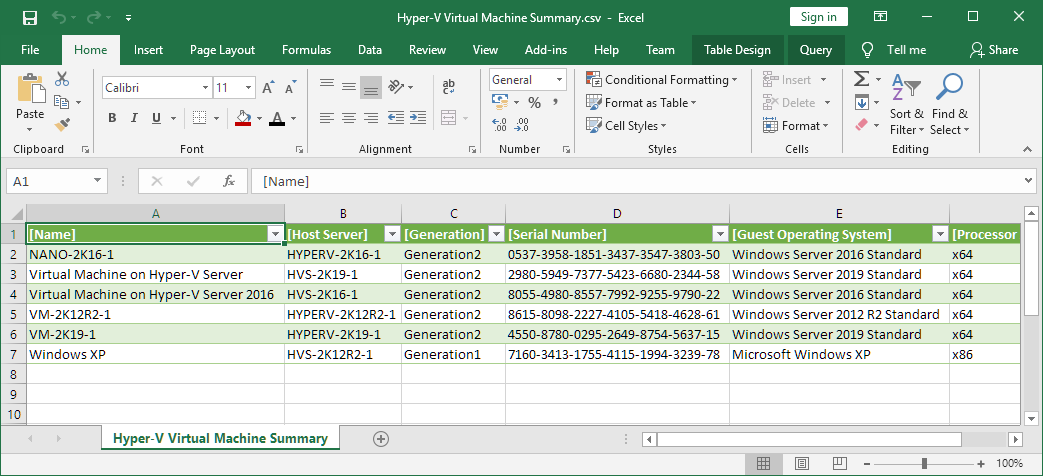This screenshot has width=1043, height=476.
Task: Increase font size with large A
Action: click(x=268, y=87)
